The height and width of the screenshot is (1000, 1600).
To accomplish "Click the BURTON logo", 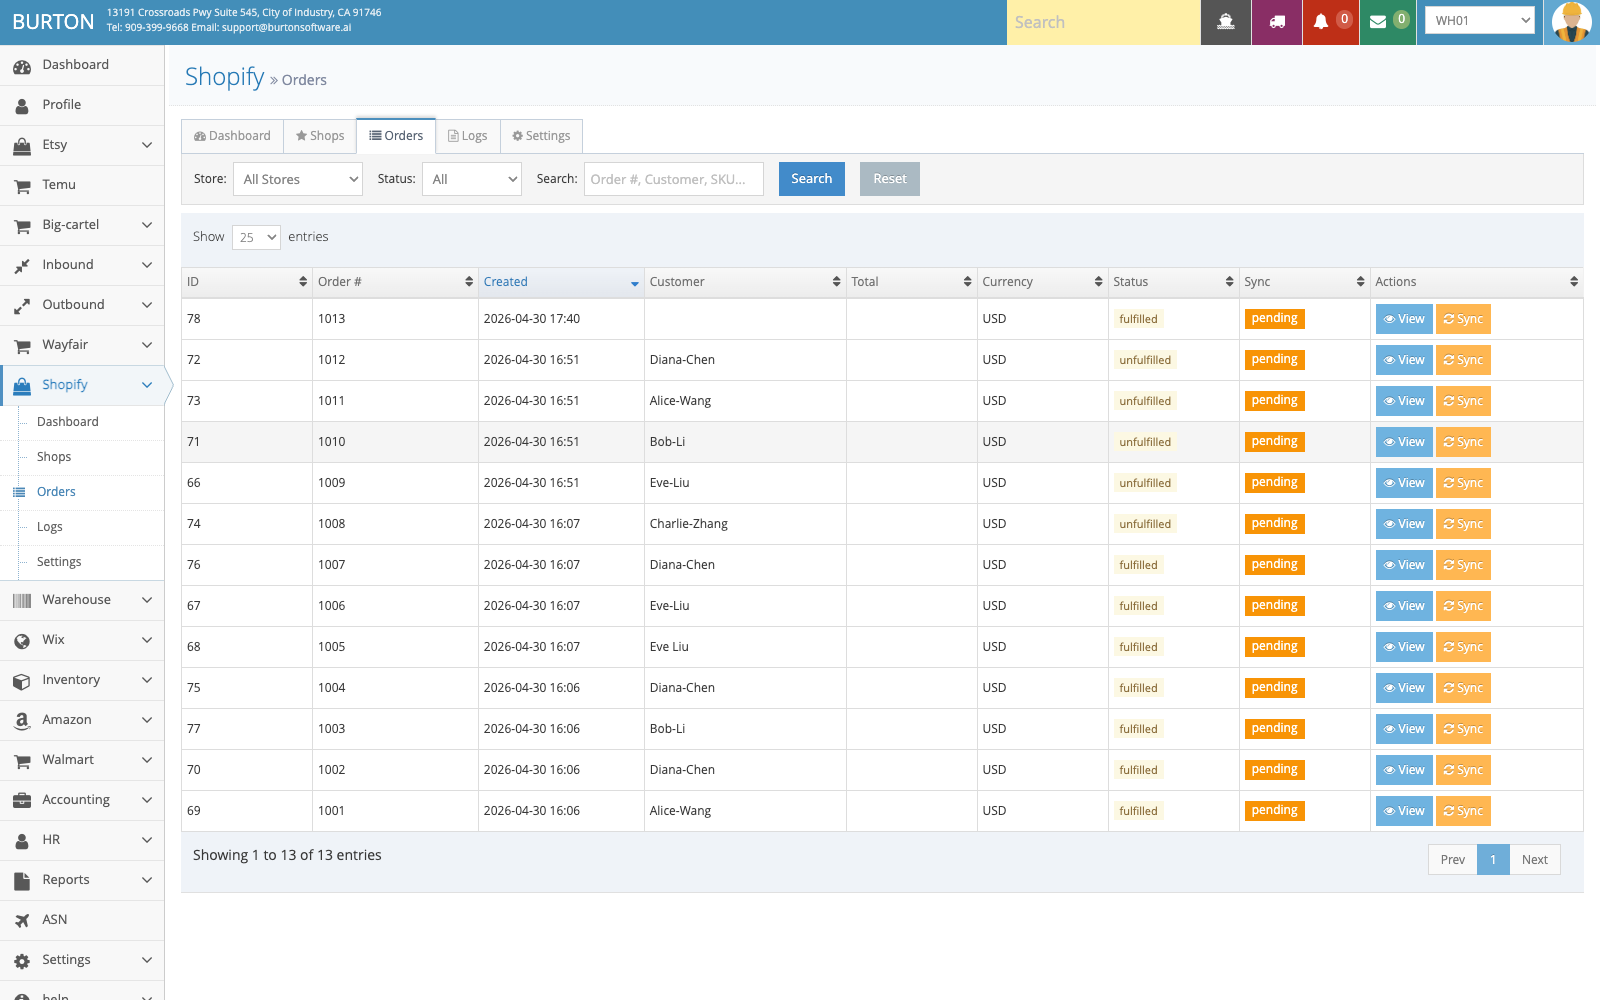I will coord(53,22).
